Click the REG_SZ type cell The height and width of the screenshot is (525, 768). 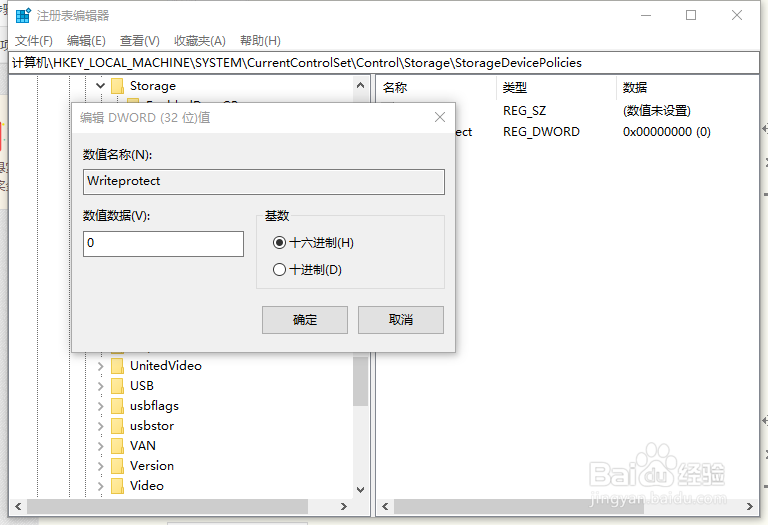coord(525,111)
